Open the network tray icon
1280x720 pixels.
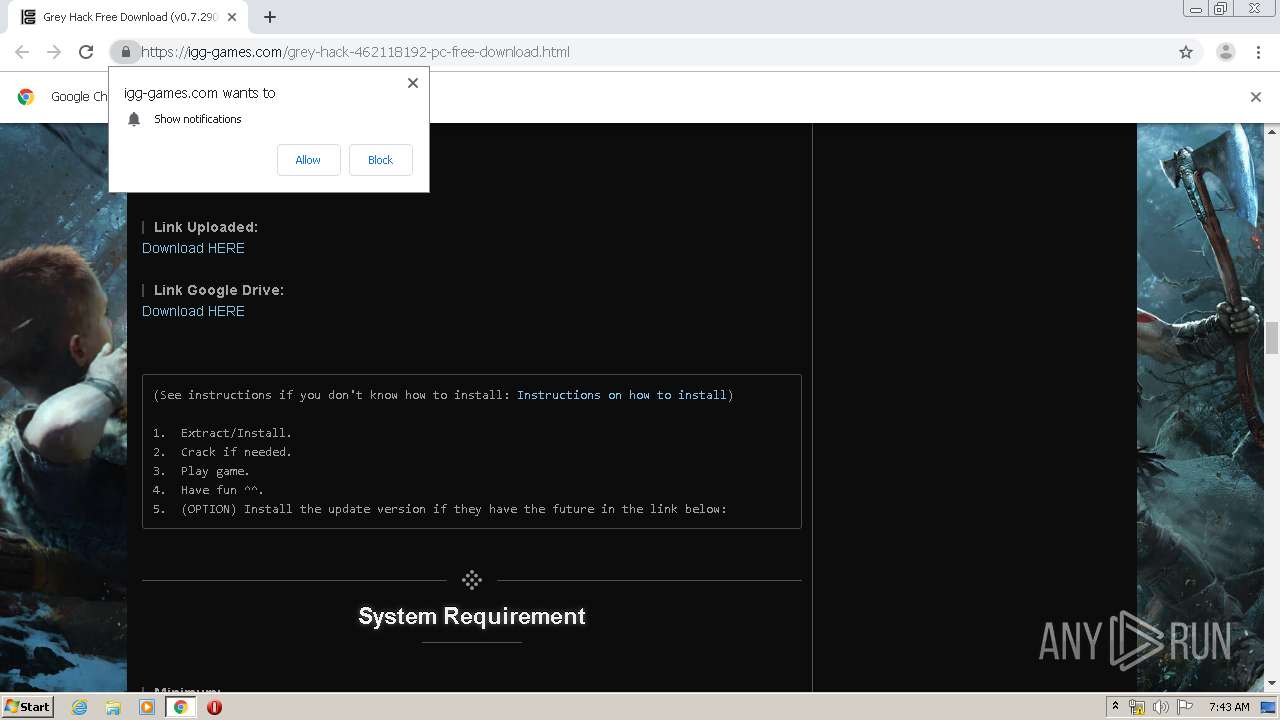[x=1137, y=707]
